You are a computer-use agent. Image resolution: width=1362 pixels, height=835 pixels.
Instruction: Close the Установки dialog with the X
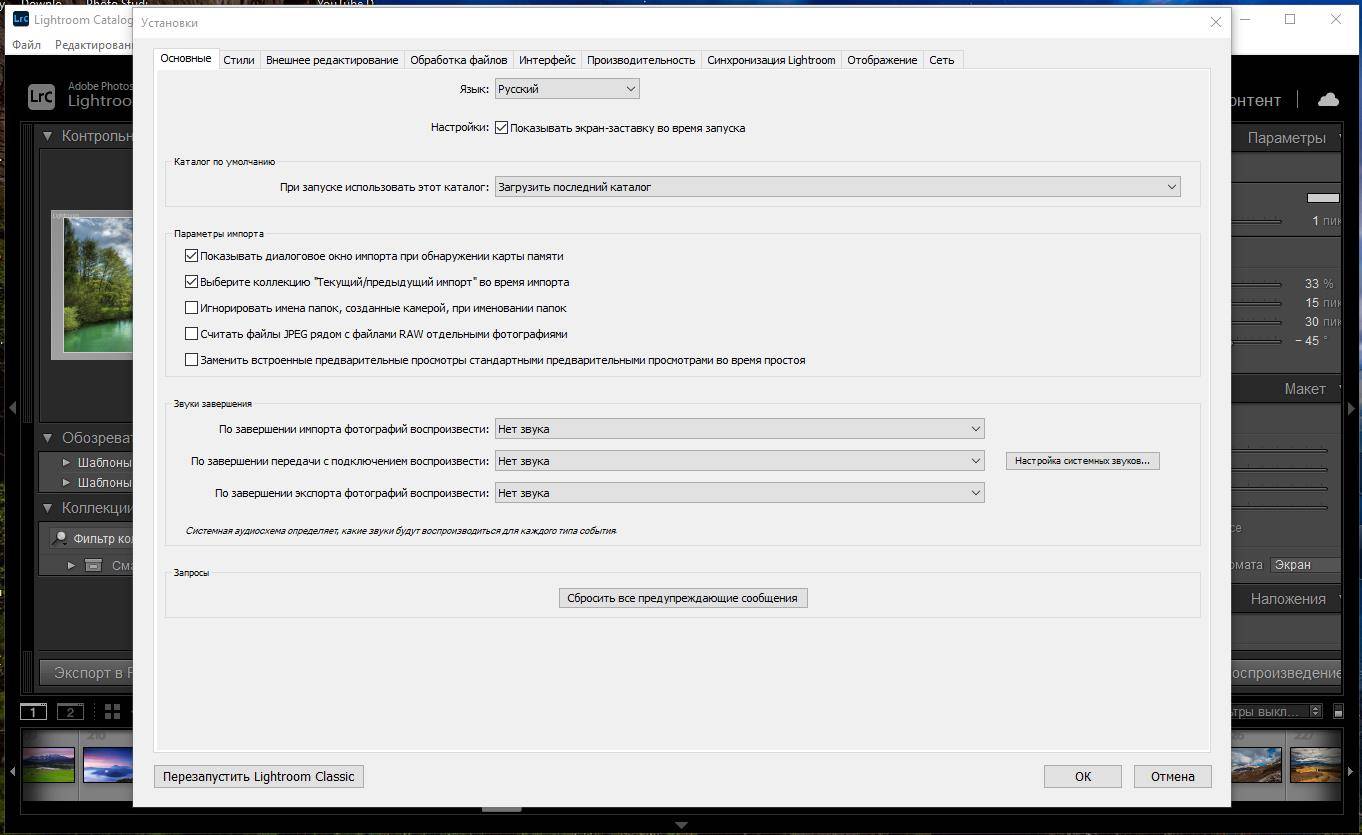point(1216,21)
